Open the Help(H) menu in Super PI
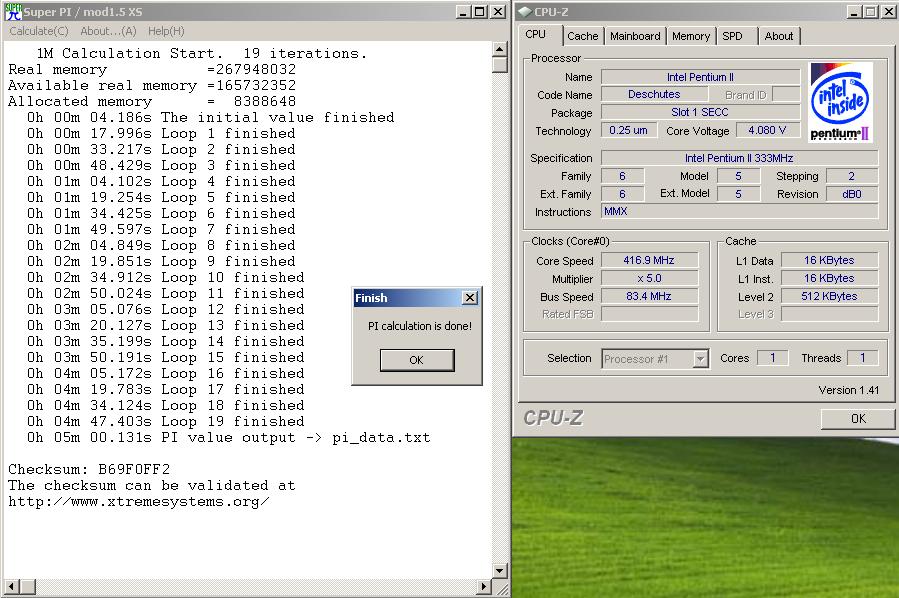This screenshot has height=598, width=899. (166, 31)
